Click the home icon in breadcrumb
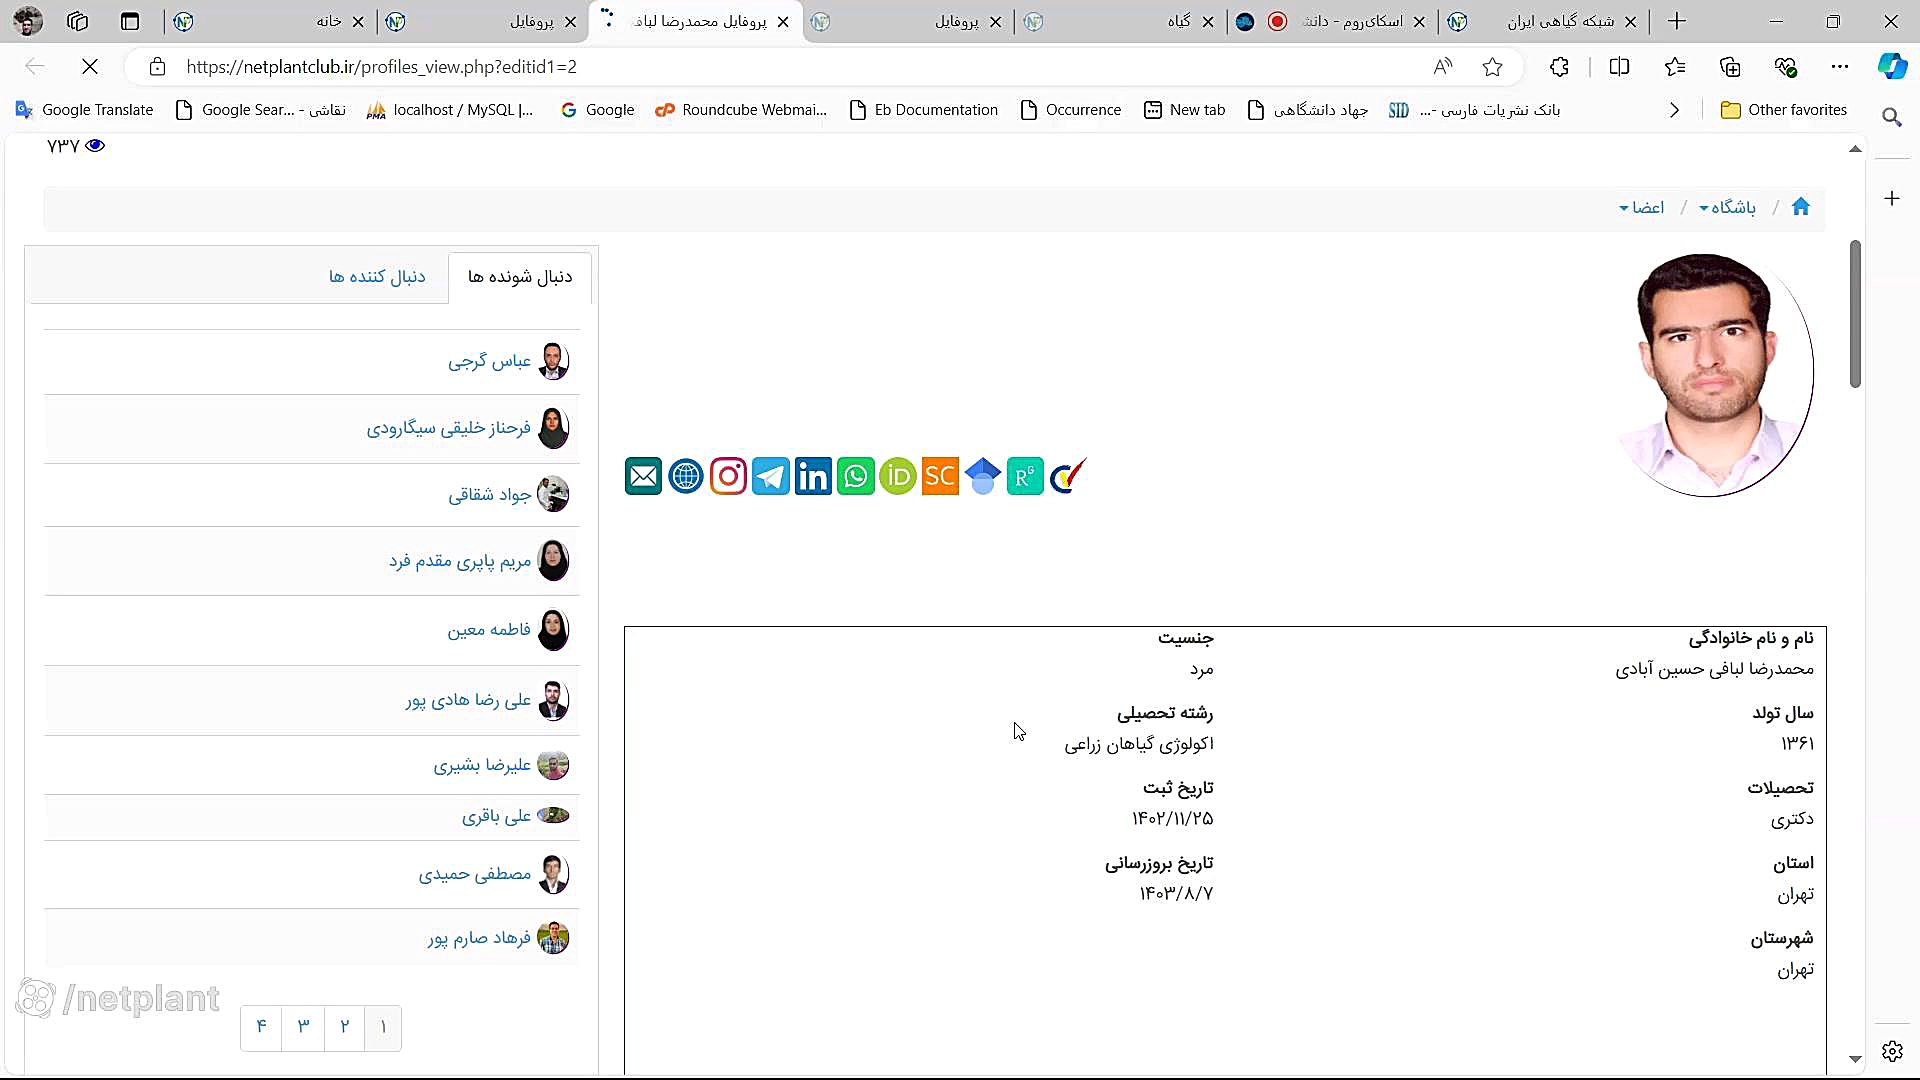 1801,207
